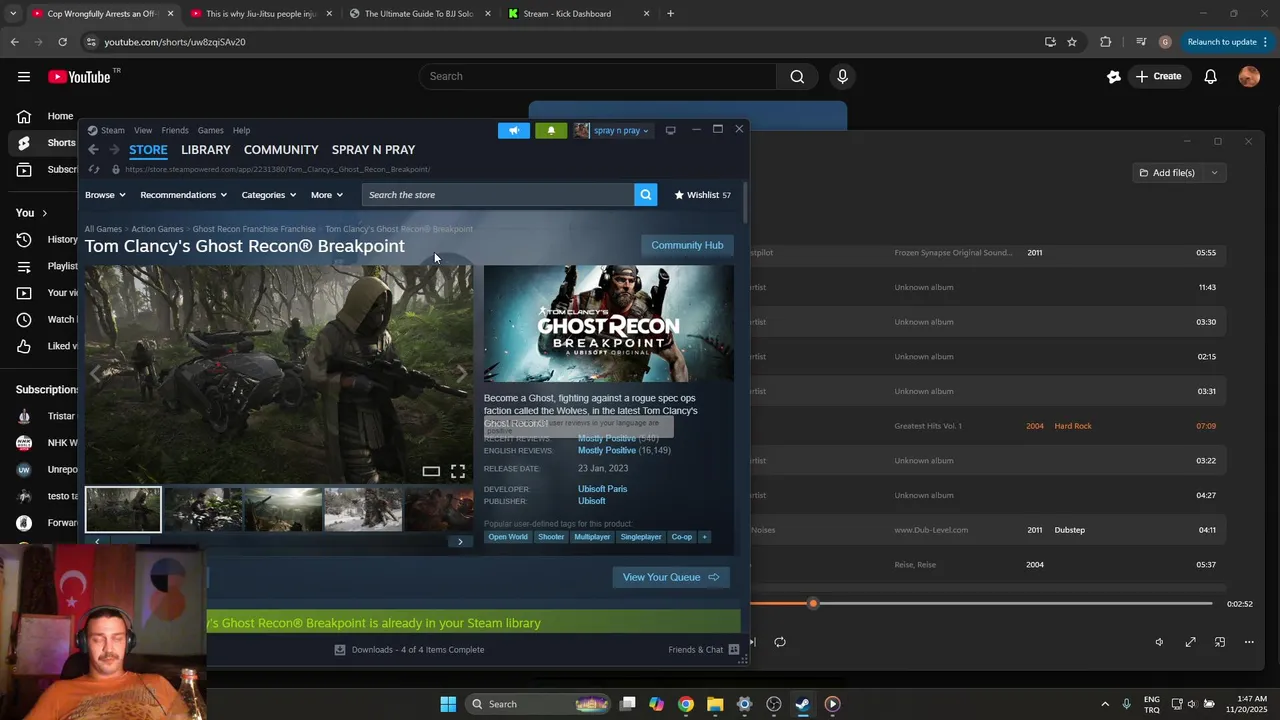Viewport: 1280px width, 720px height.
Task: Switch to the LIBRARY tab in Steam
Action: 206,150
